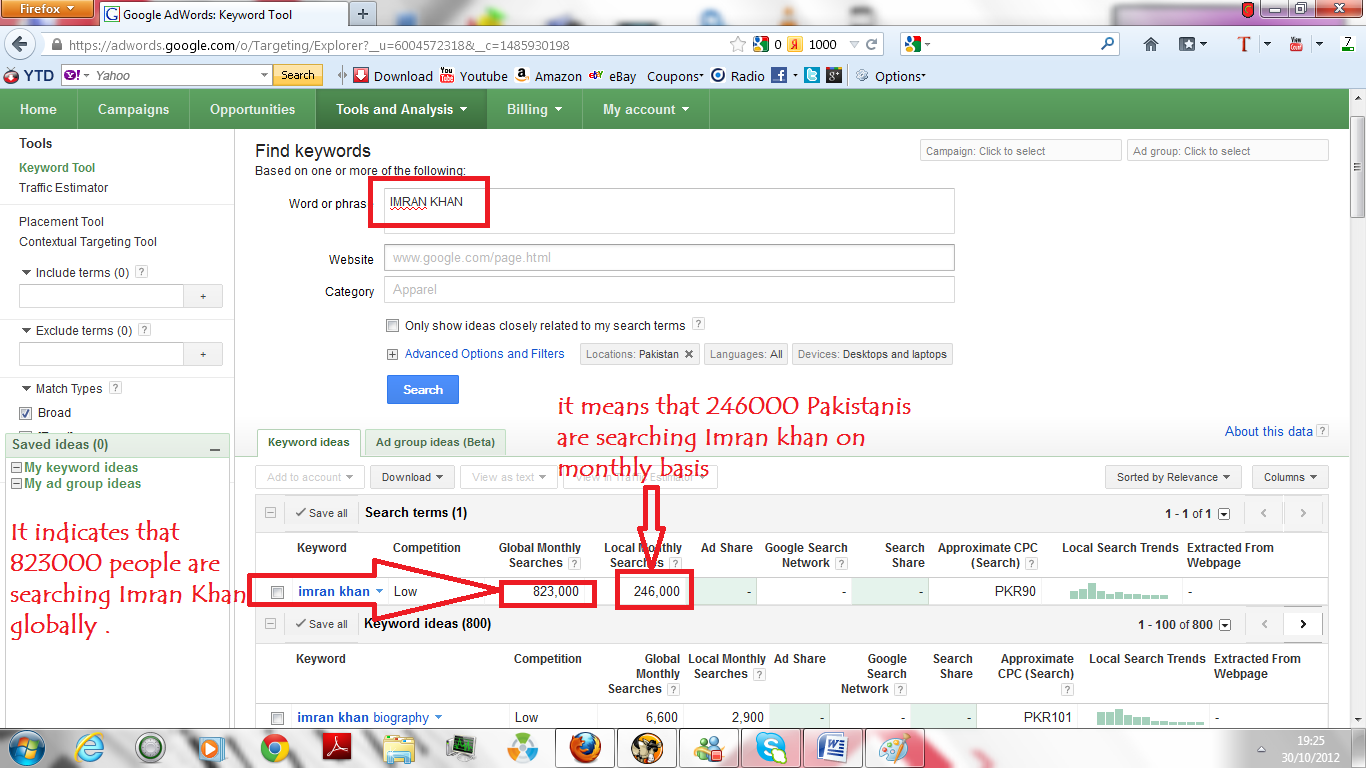Click the Twitter bird icon in toolbar
This screenshot has height=768, width=1366.
coord(812,75)
